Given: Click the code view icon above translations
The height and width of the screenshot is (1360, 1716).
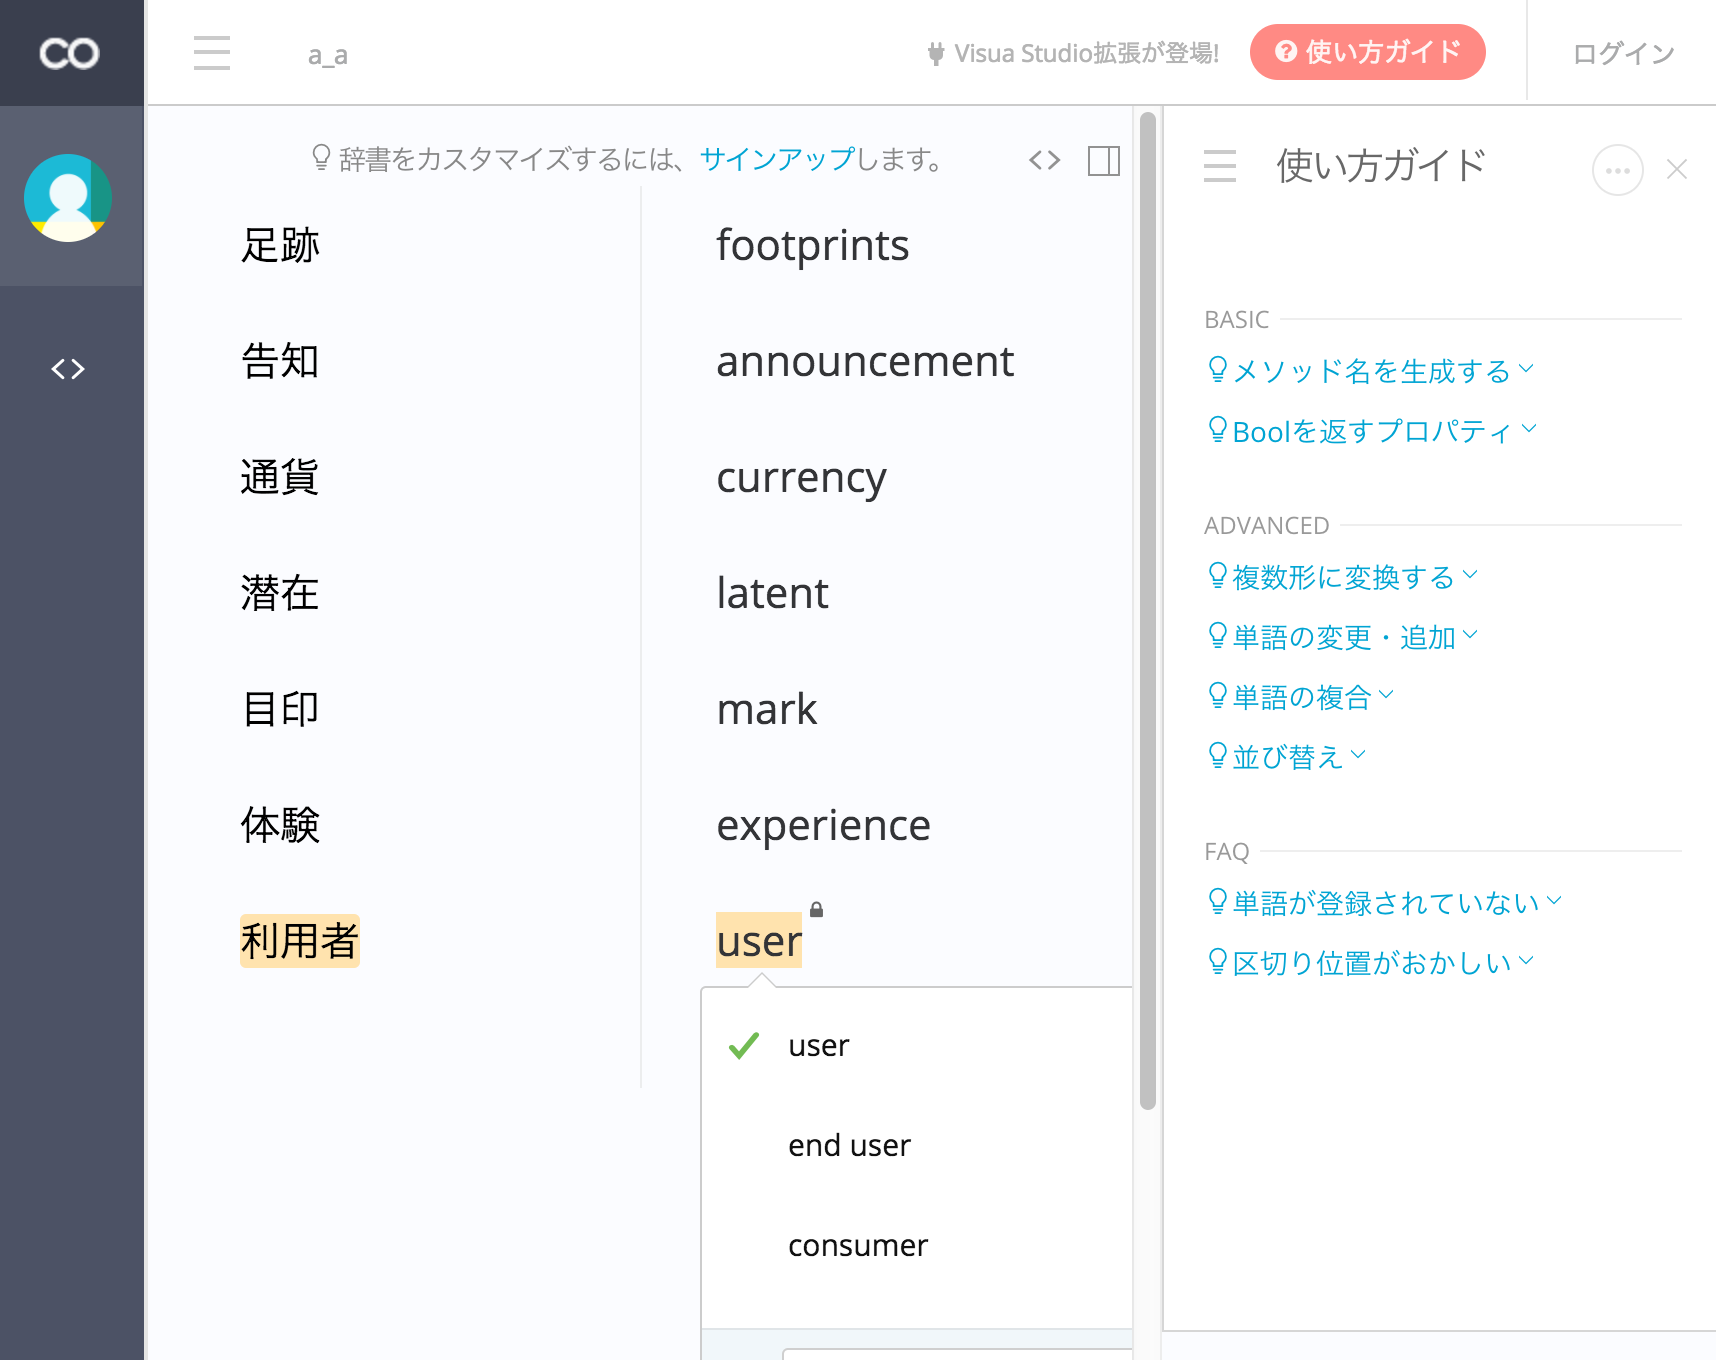Looking at the screenshot, I should pos(1044,160).
